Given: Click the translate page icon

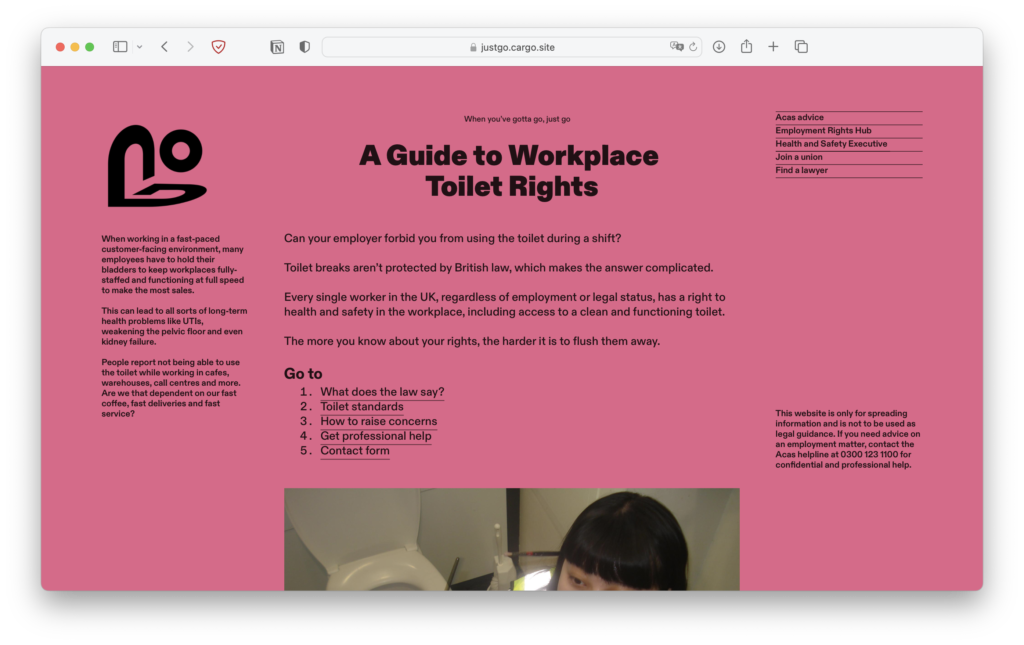Looking at the screenshot, I should pyautogui.click(x=677, y=46).
